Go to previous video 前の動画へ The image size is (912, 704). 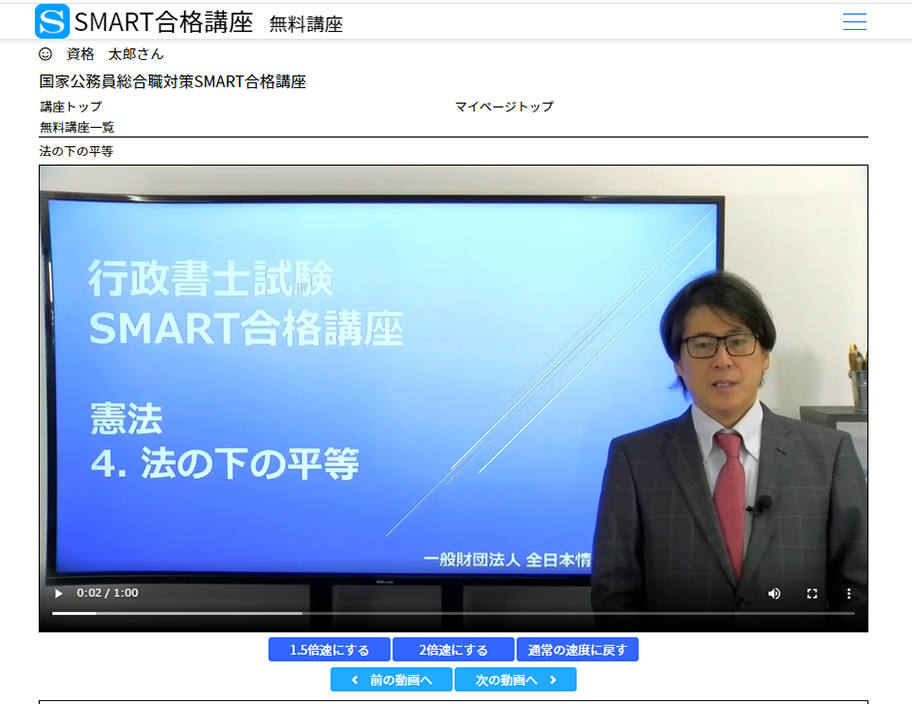391,680
